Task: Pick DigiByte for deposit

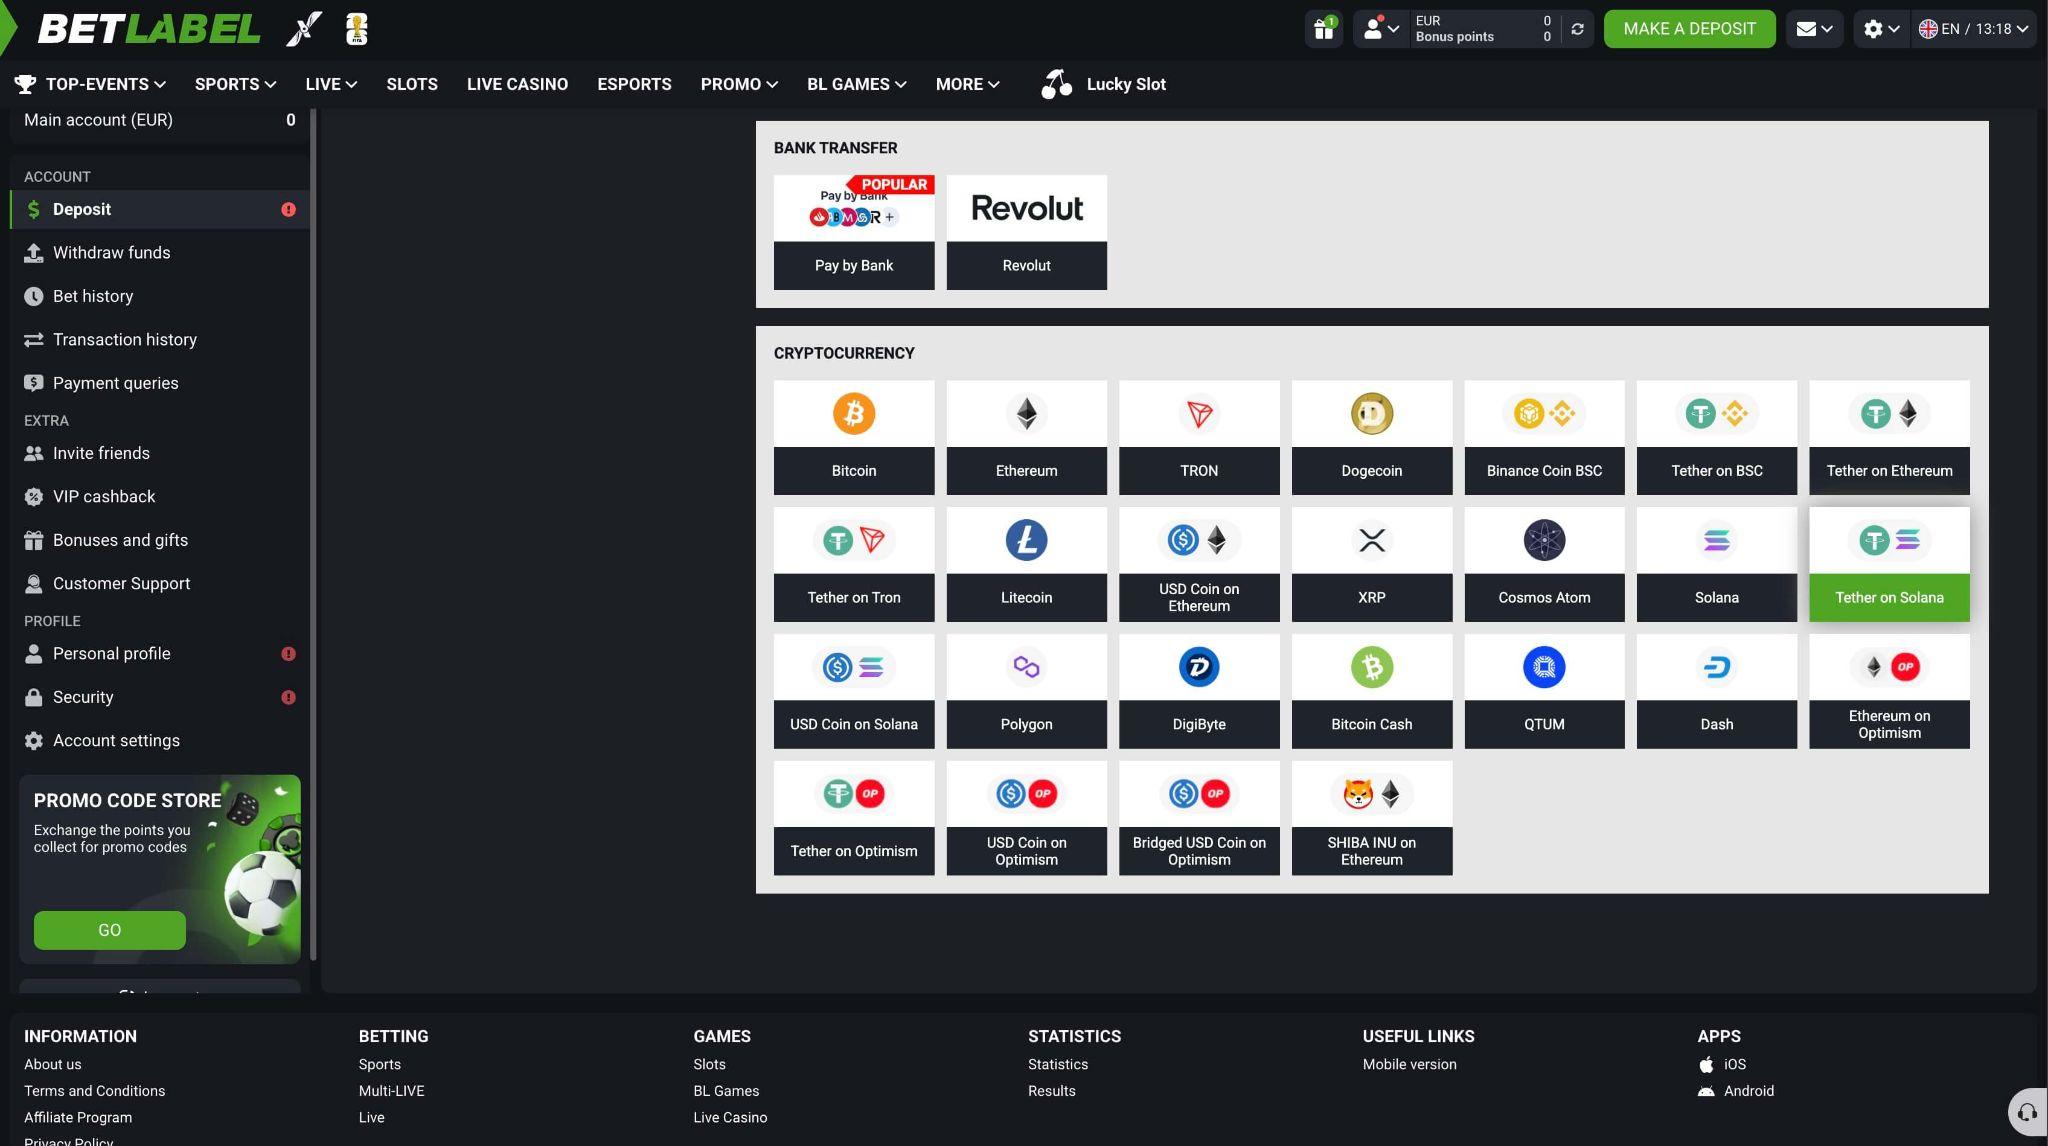Action: click(x=1199, y=691)
